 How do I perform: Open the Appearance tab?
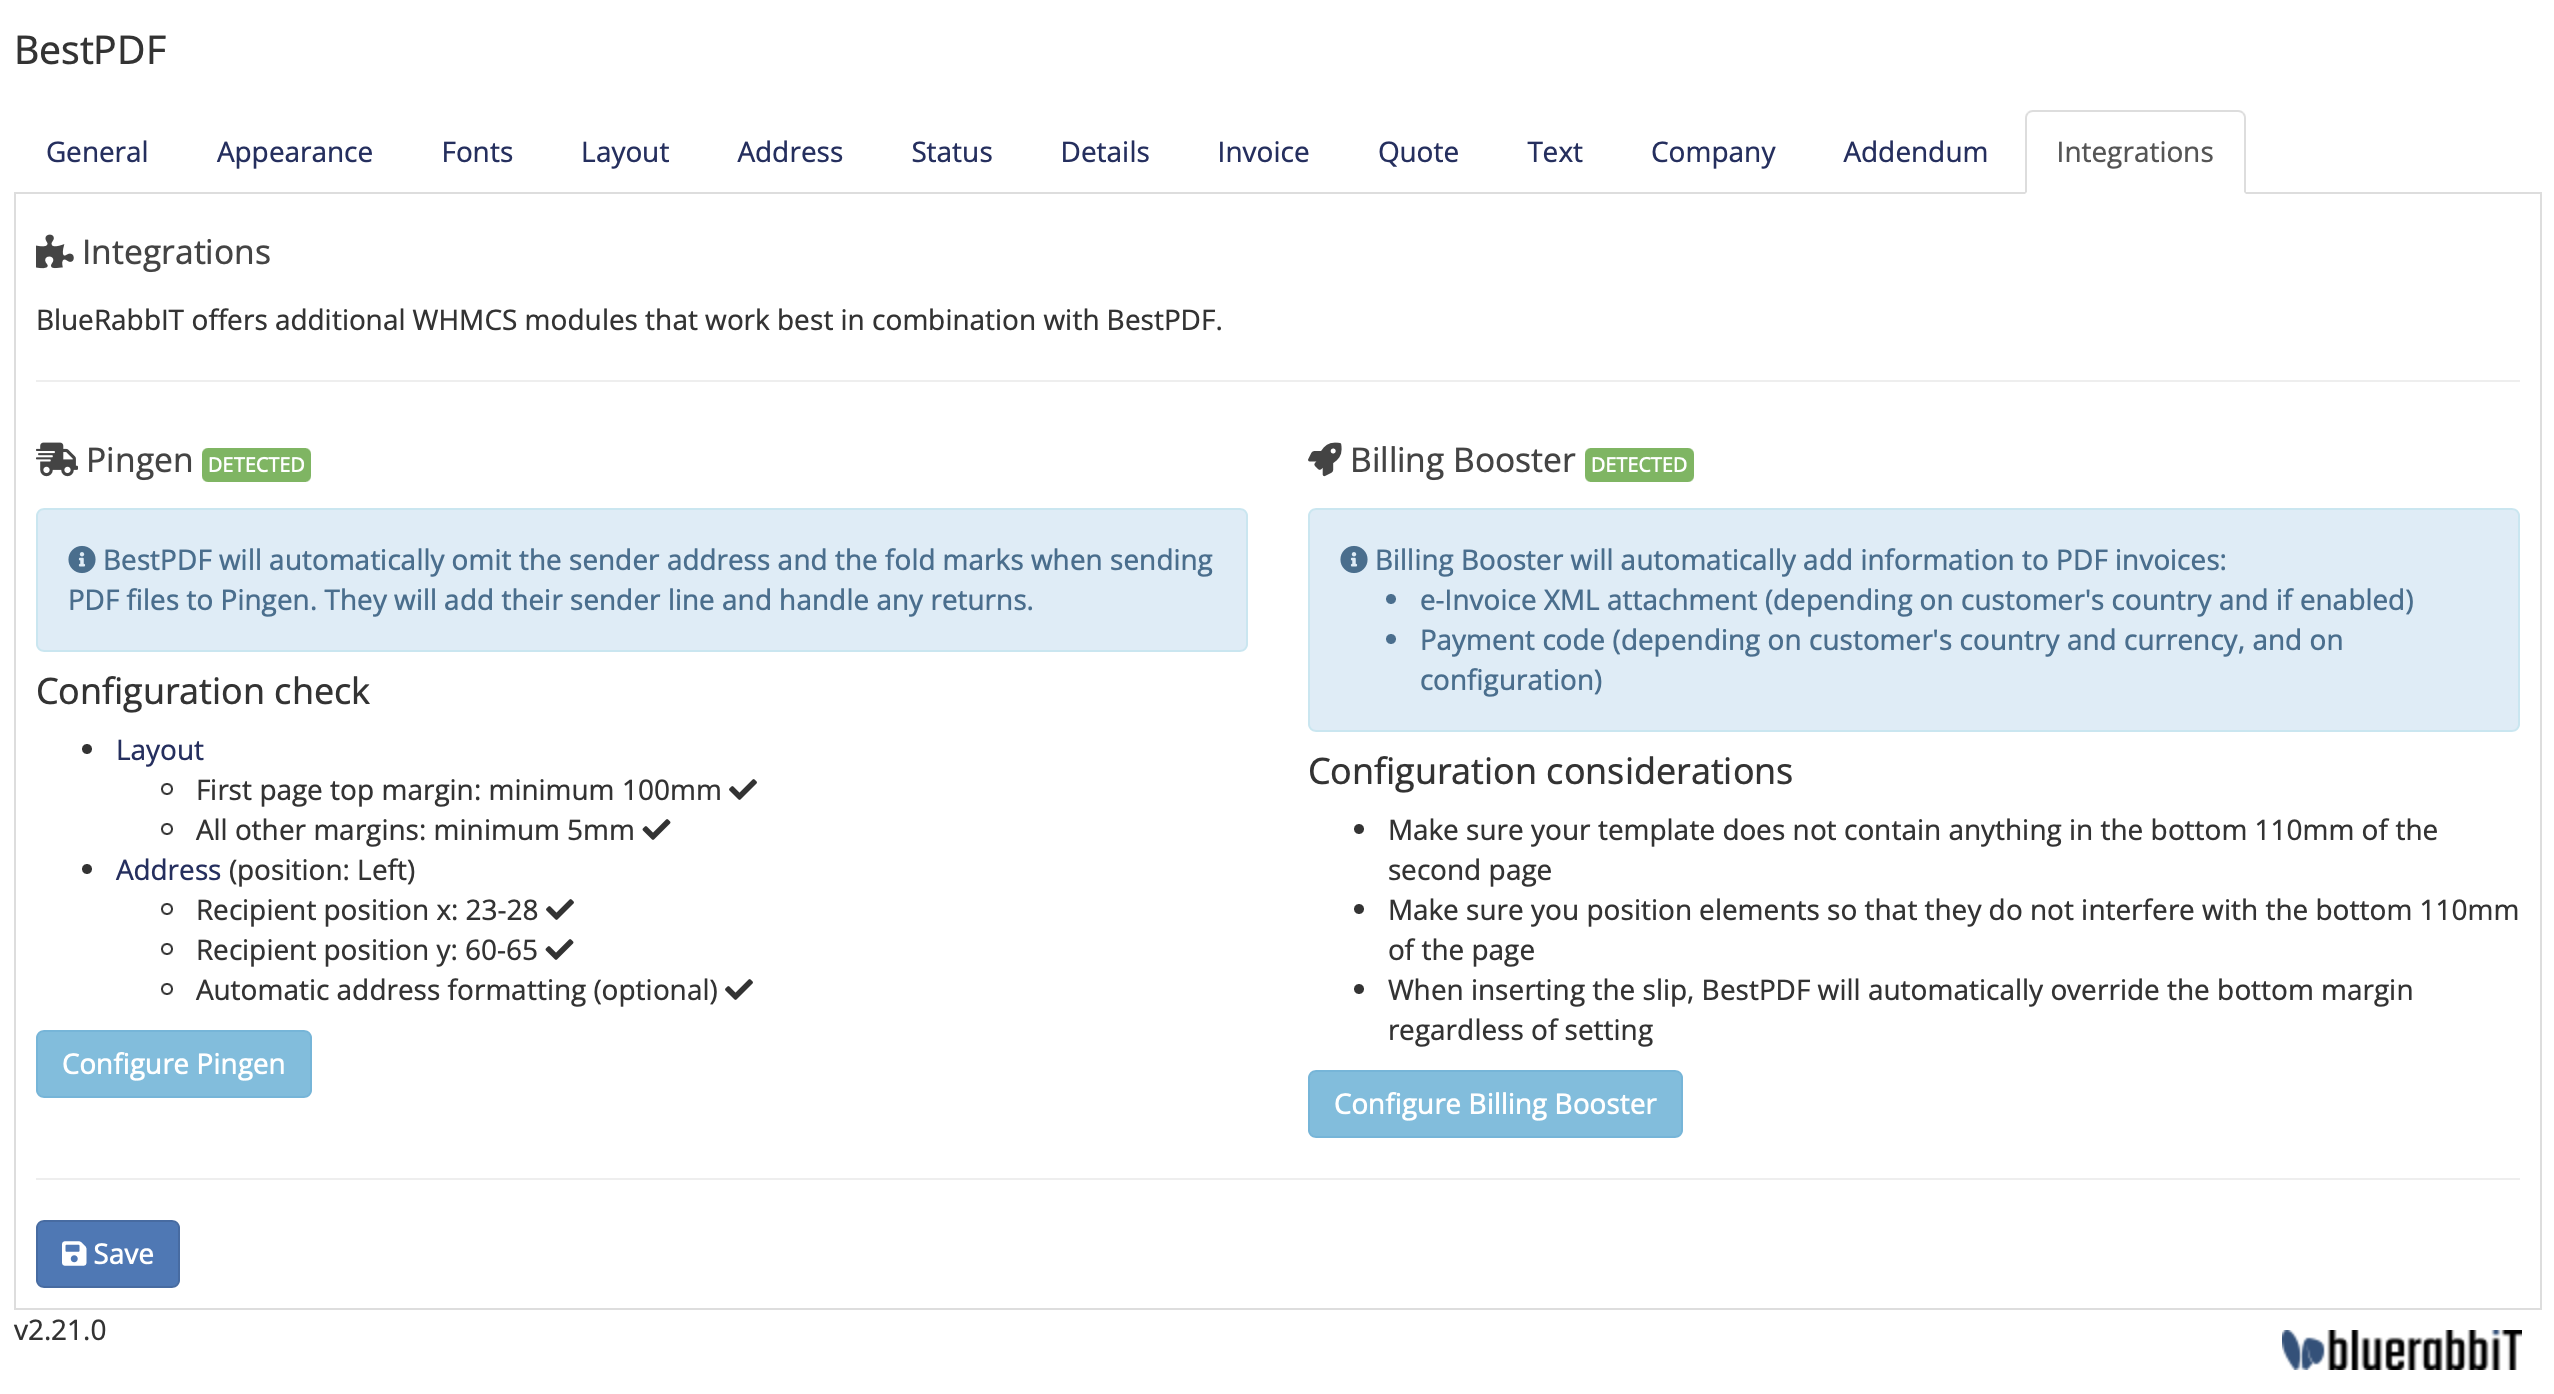click(294, 152)
